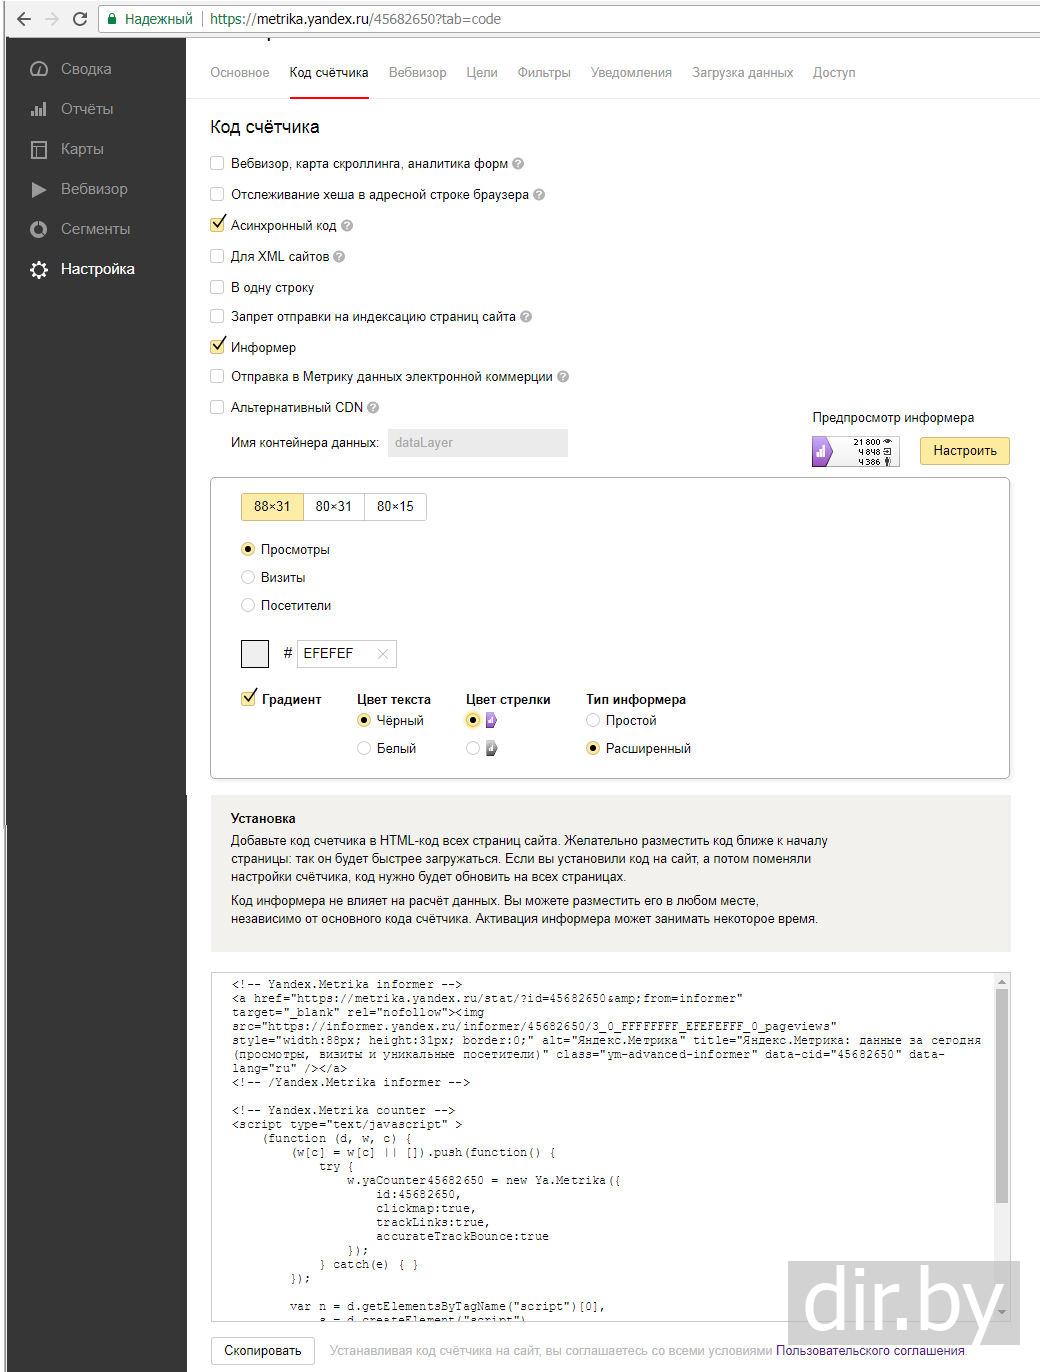
Task: Select Посетители radio button
Action: coord(248,605)
